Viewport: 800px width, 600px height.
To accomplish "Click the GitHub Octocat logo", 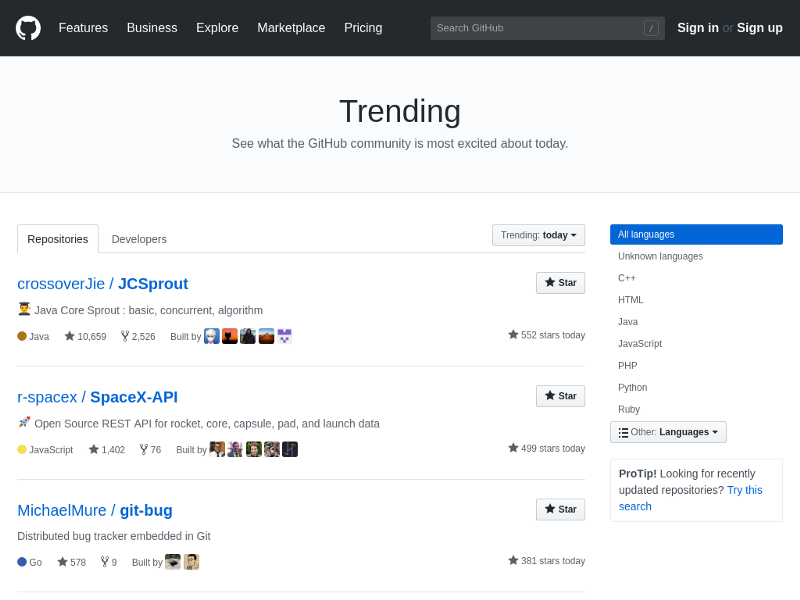I will coord(28,28).
